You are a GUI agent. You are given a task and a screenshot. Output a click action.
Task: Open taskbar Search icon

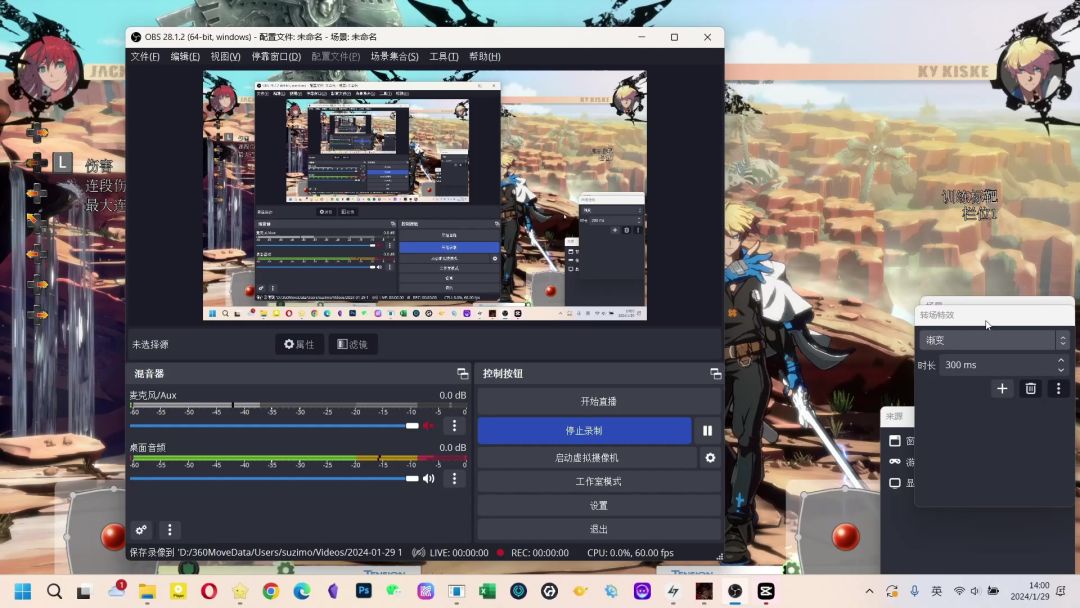(x=54, y=591)
